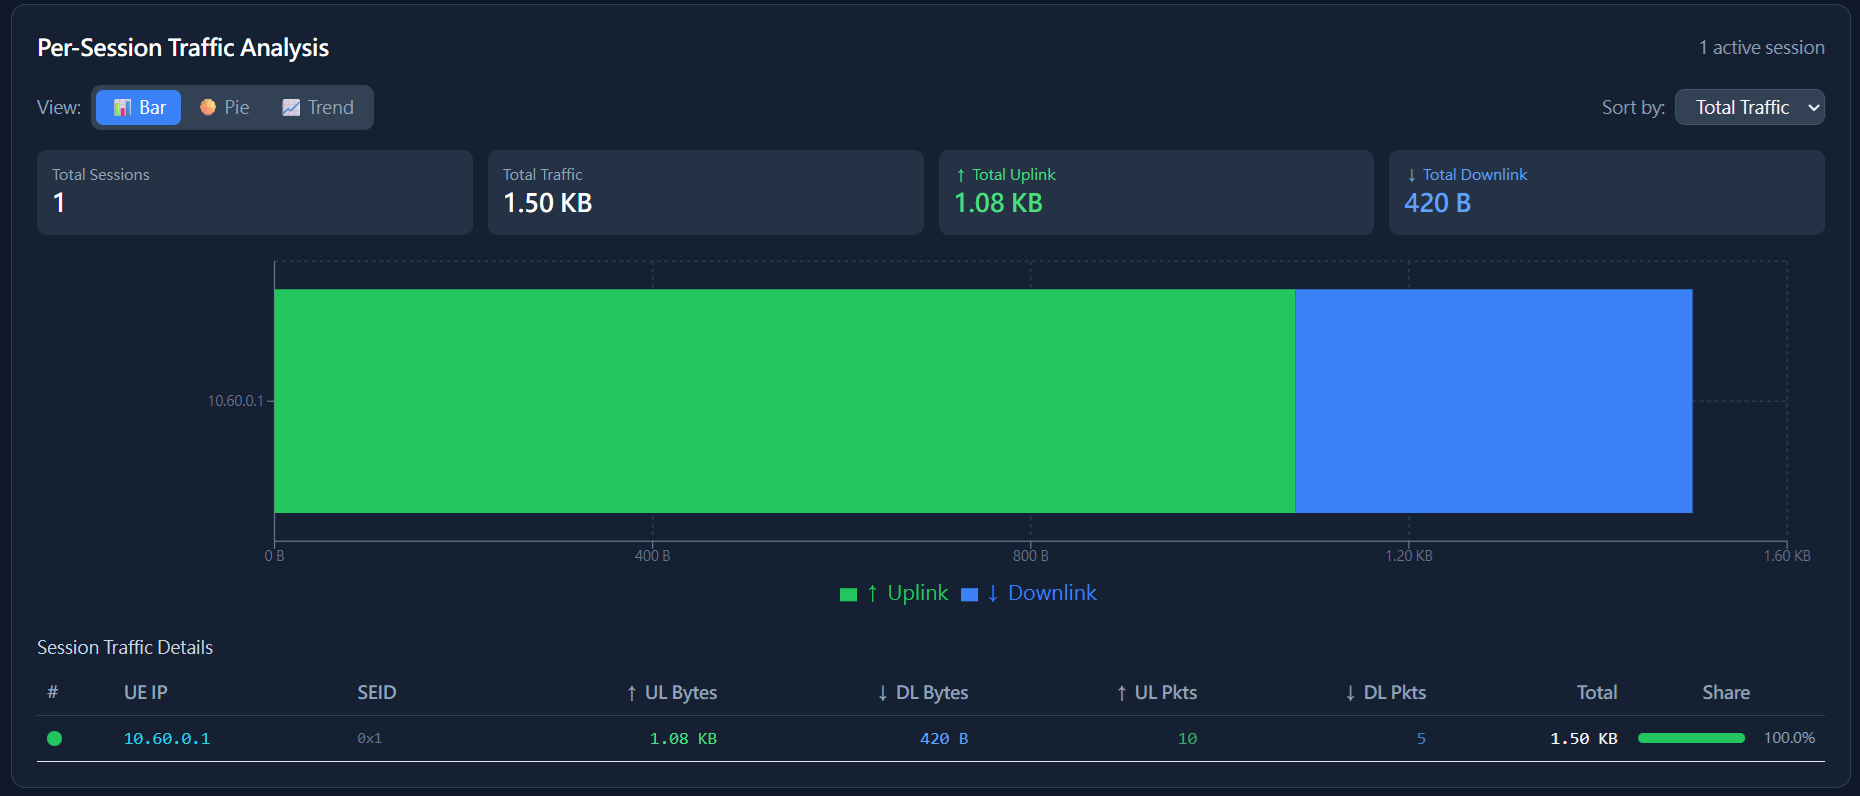Sort table by UL Bytes column header
This screenshot has height=796, width=1860.
(671, 693)
